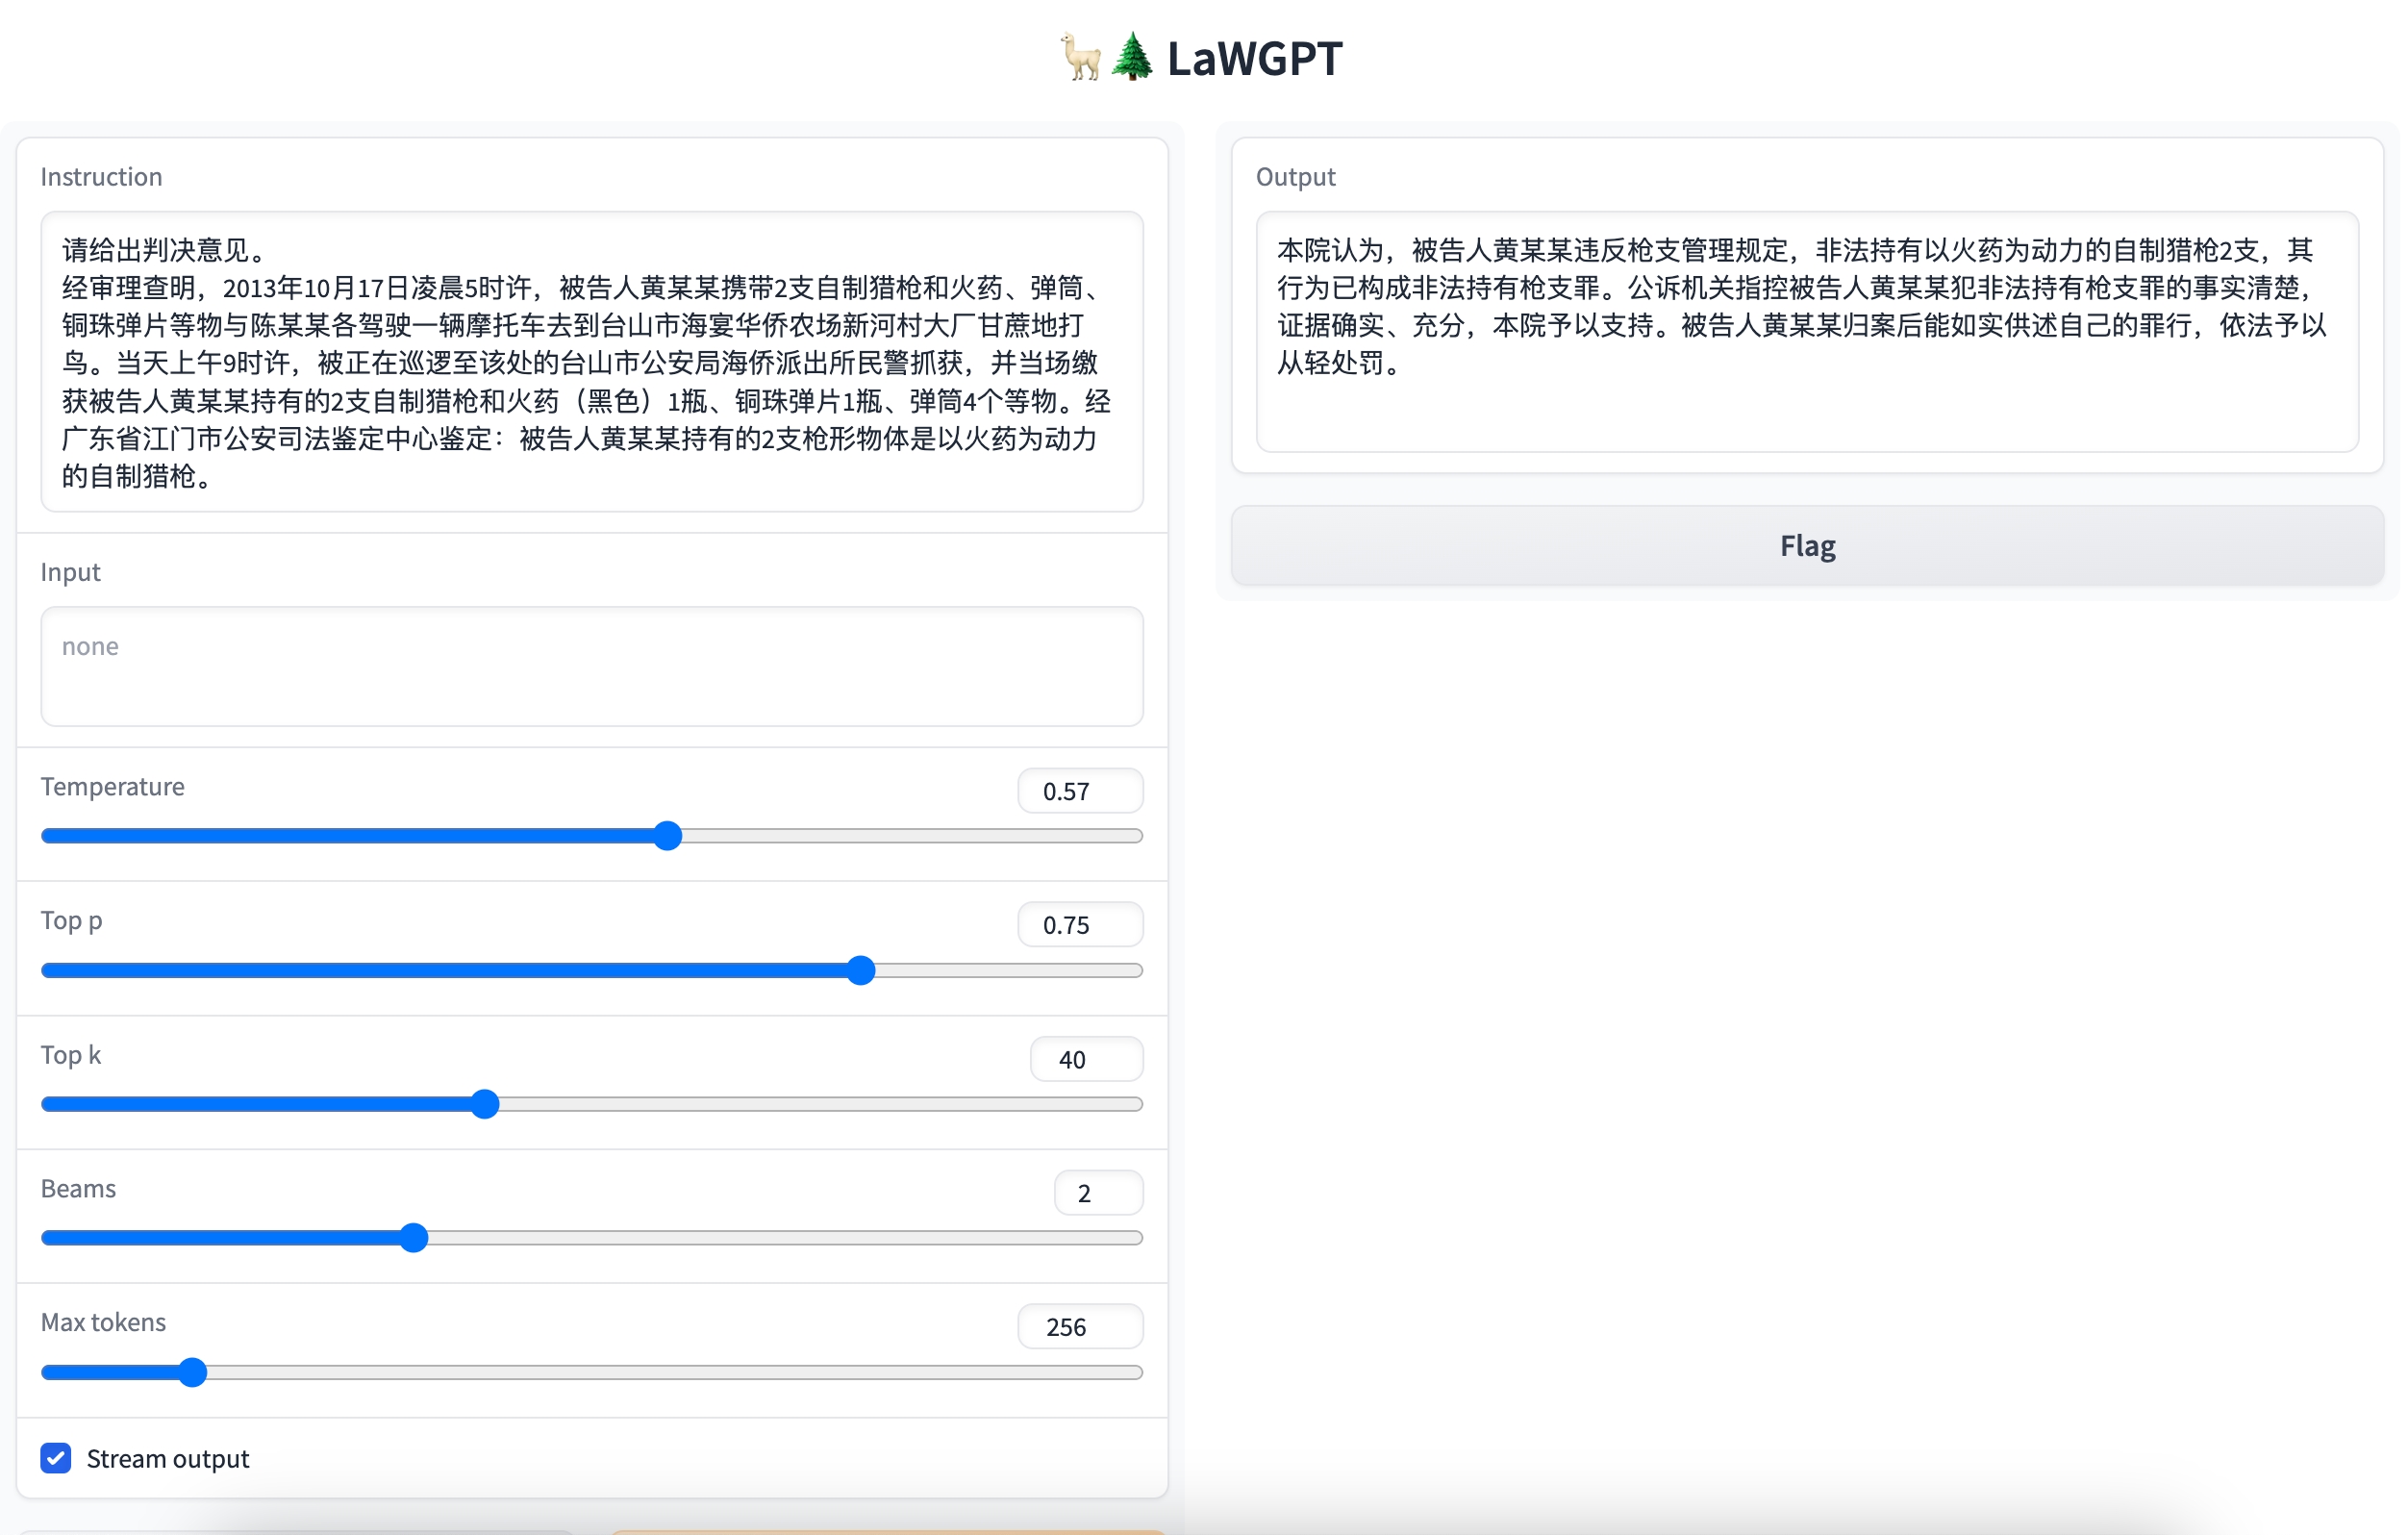Screen dimensions: 2408x1535
Task: Click the Max tokens slider handle
Action: (x=193, y=1372)
